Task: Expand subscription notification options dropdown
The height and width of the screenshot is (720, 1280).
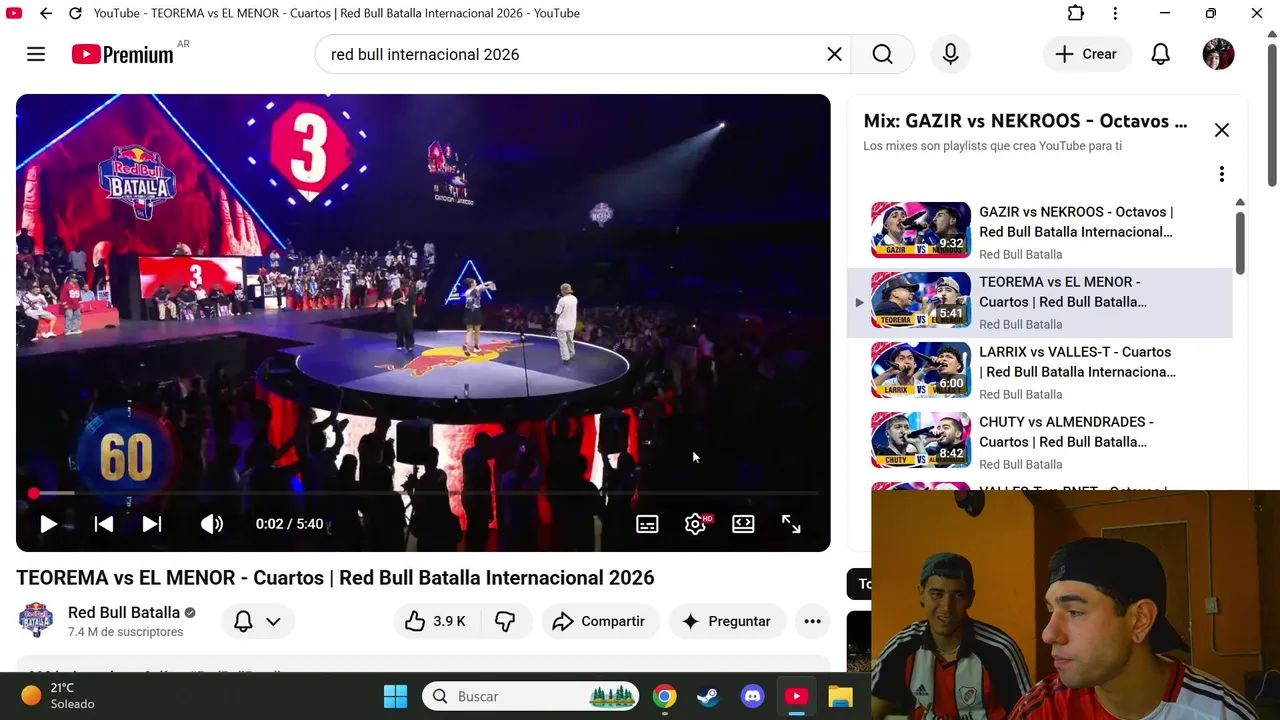Action: click(x=257, y=621)
